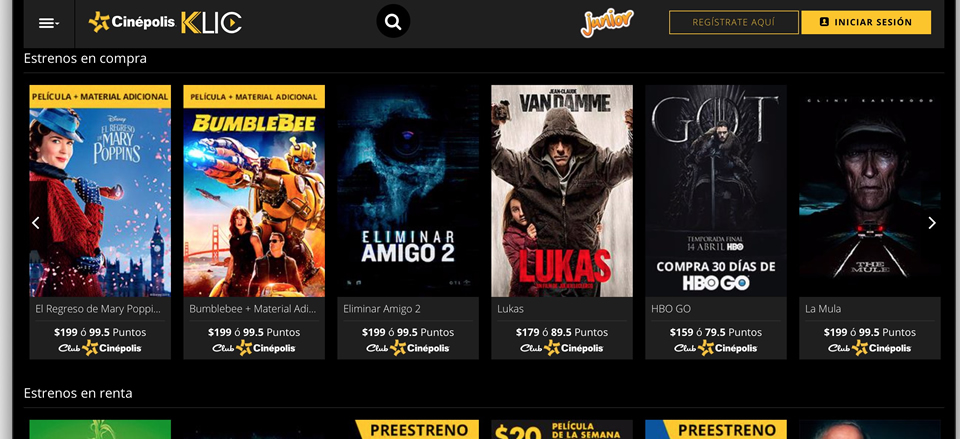Open the Estrenos en compra heading
960x439 pixels.
click(x=85, y=59)
